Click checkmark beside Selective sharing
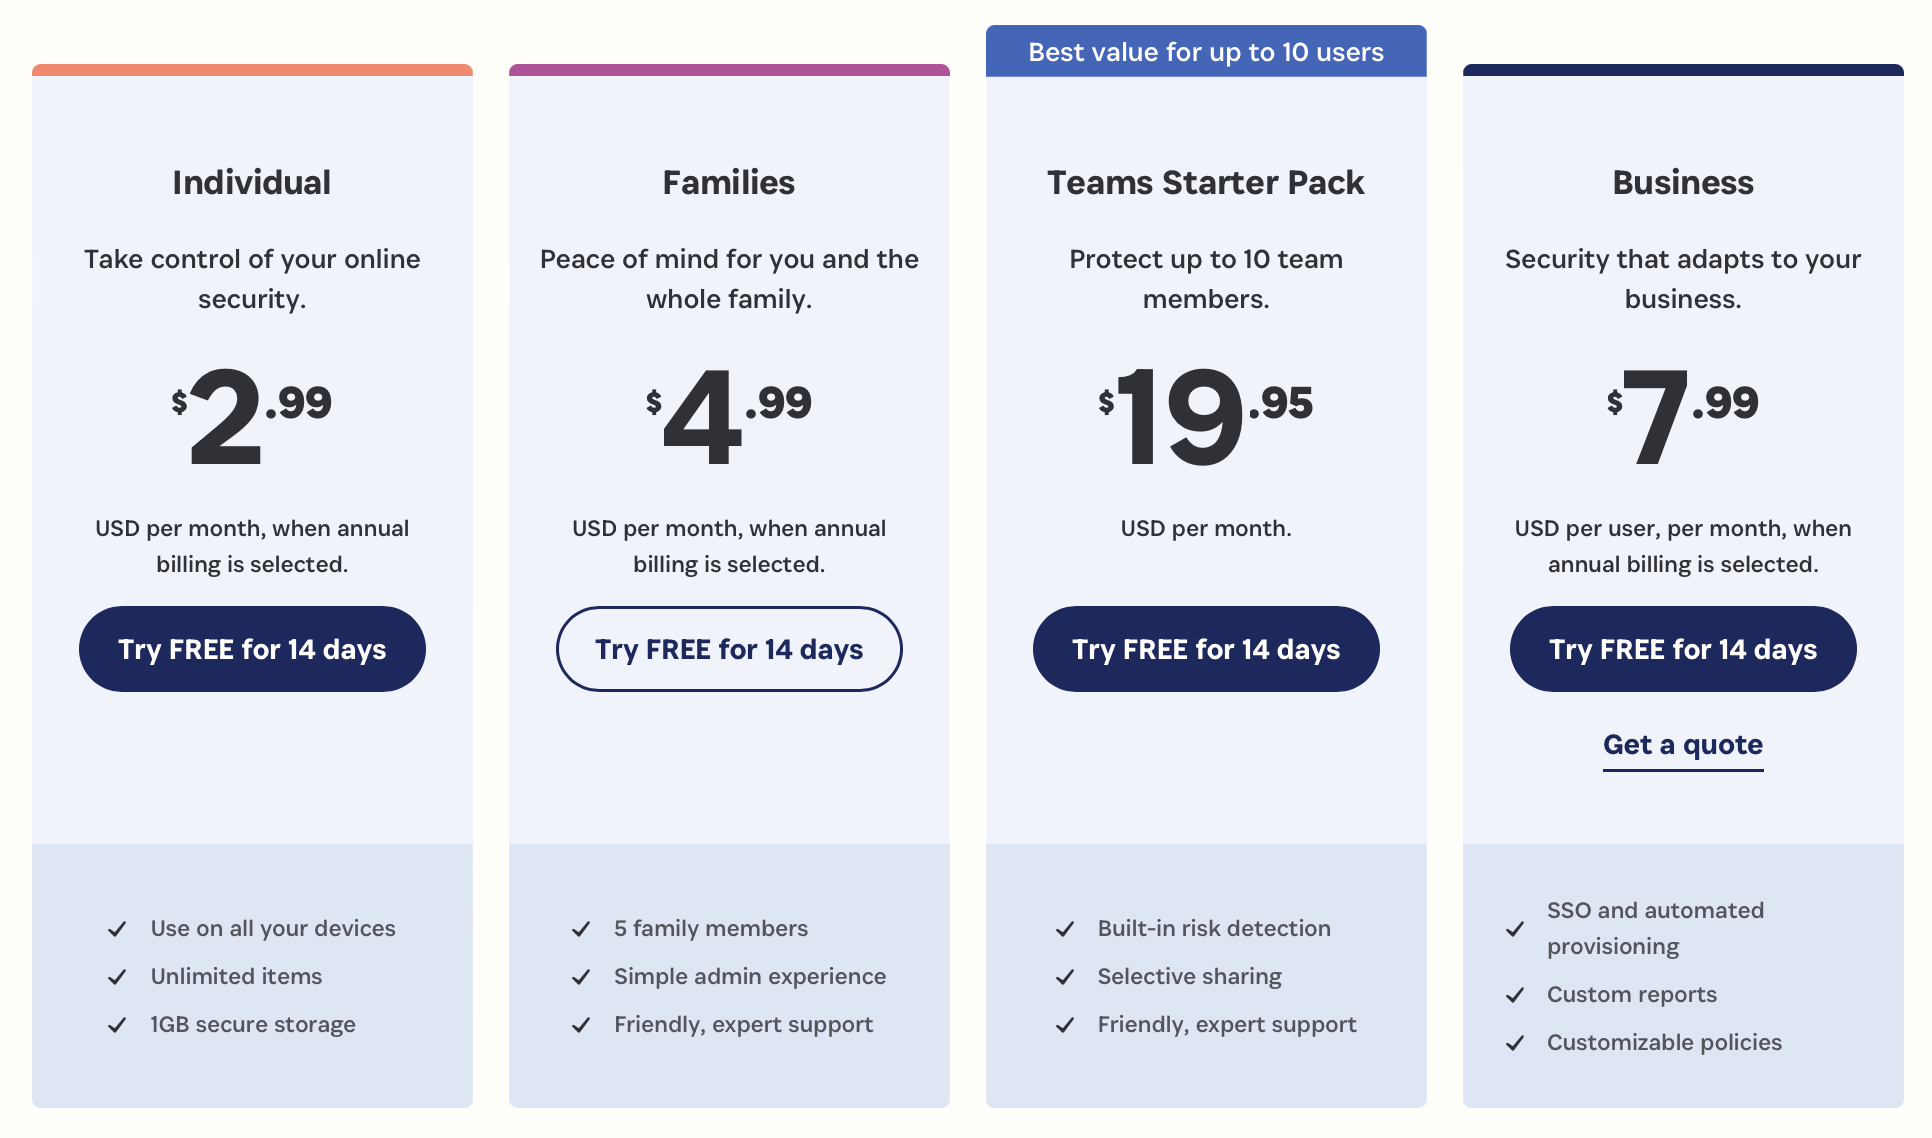The height and width of the screenshot is (1138, 1932). [x=1065, y=977]
